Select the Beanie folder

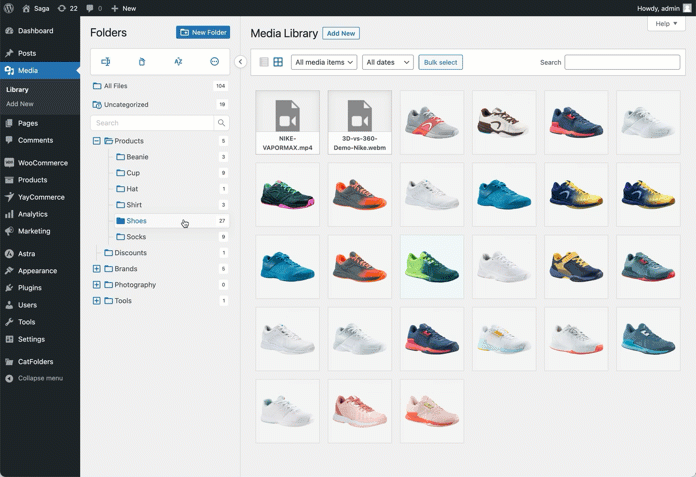(x=172, y=157)
